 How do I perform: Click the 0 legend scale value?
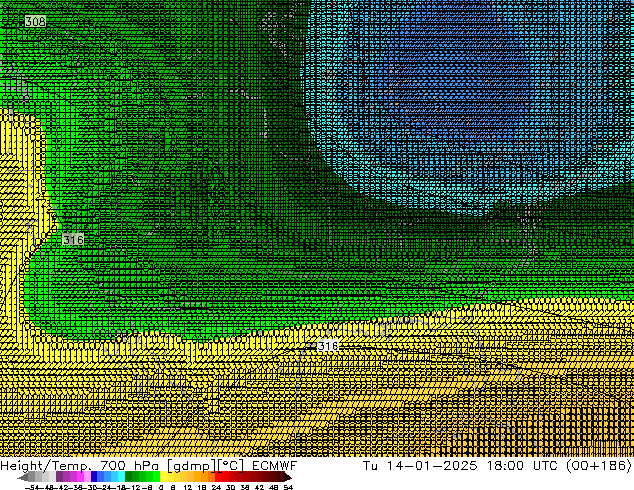[x=161, y=488]
